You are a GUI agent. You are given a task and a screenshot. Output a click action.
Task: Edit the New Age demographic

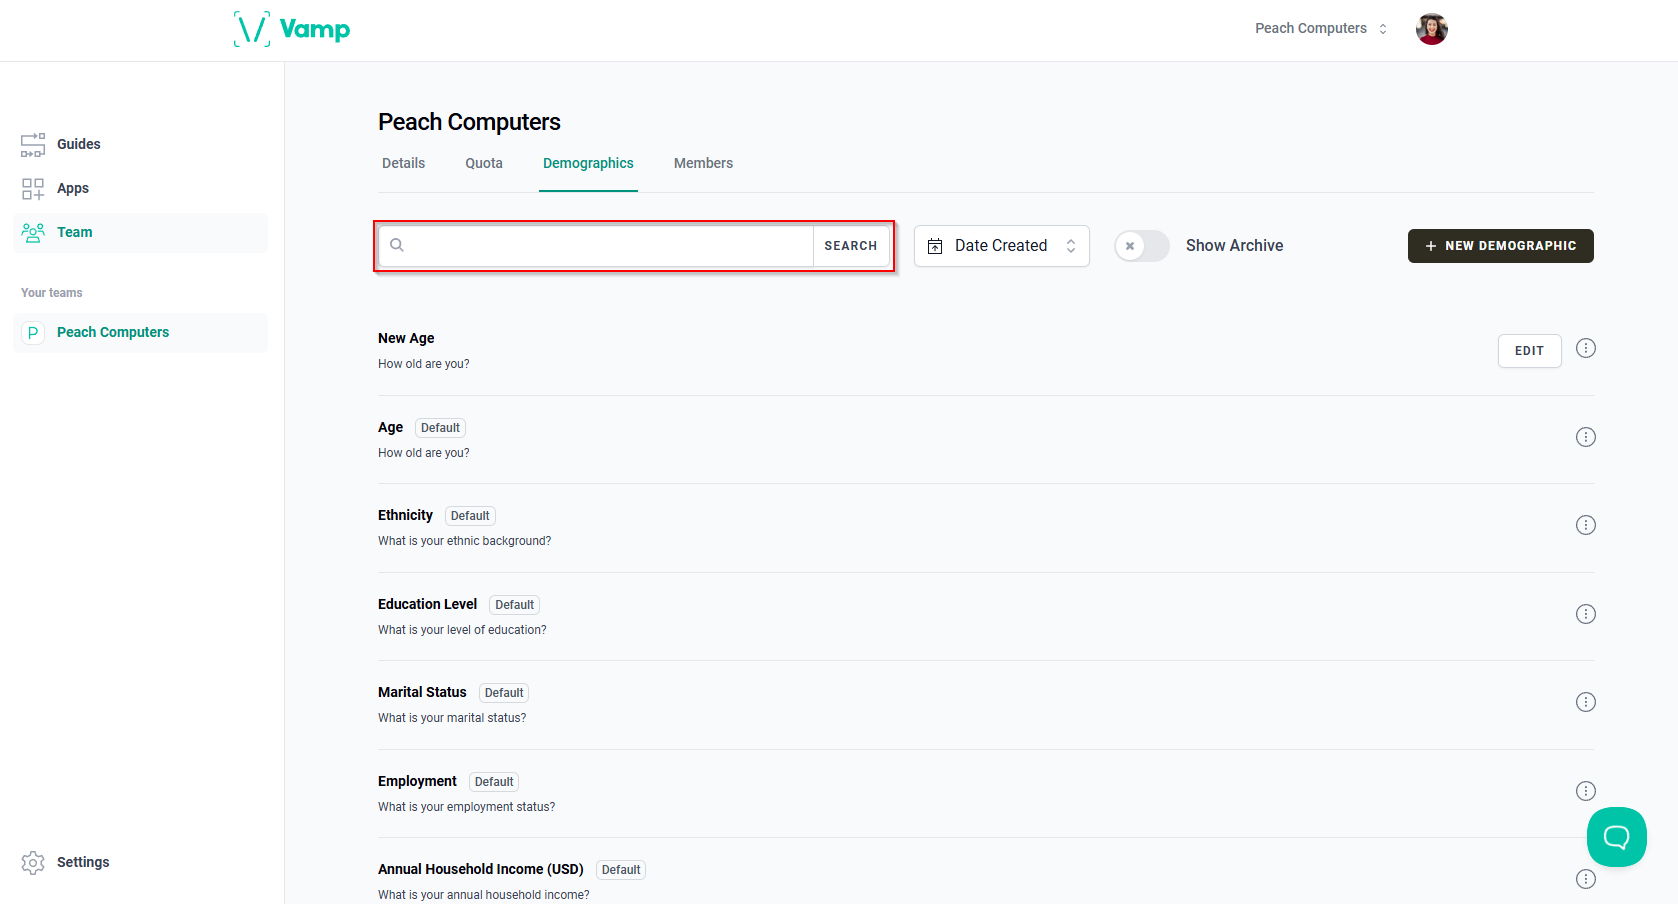coord(1530,351)
